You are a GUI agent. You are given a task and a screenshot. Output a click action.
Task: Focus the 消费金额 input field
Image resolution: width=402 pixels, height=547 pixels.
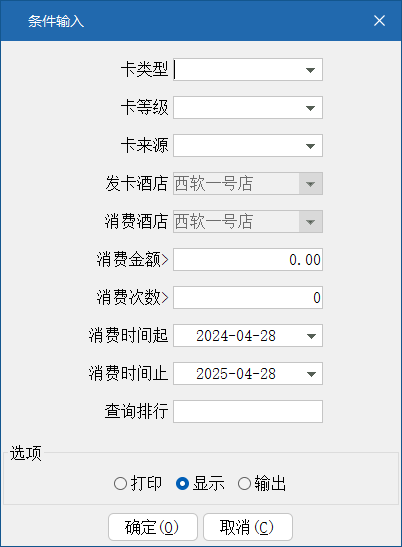click(x=248, y=260)
